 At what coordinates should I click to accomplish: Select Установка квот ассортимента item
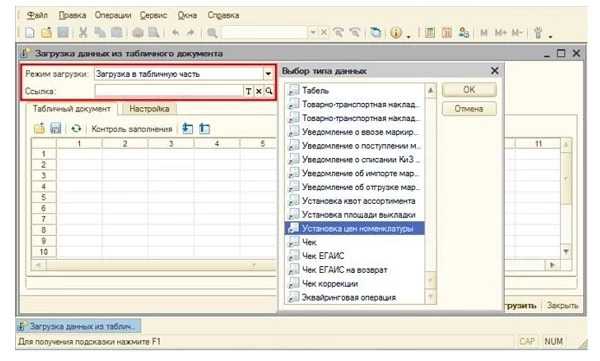[x=355, y=201]
